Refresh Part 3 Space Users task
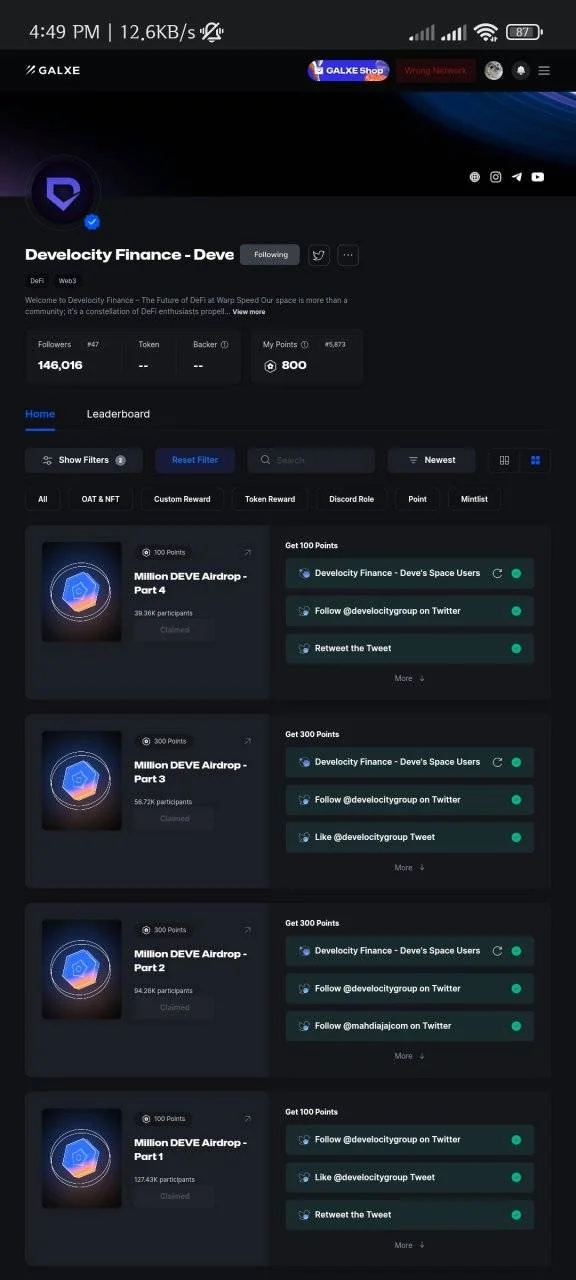 click(x=497, y=762)
